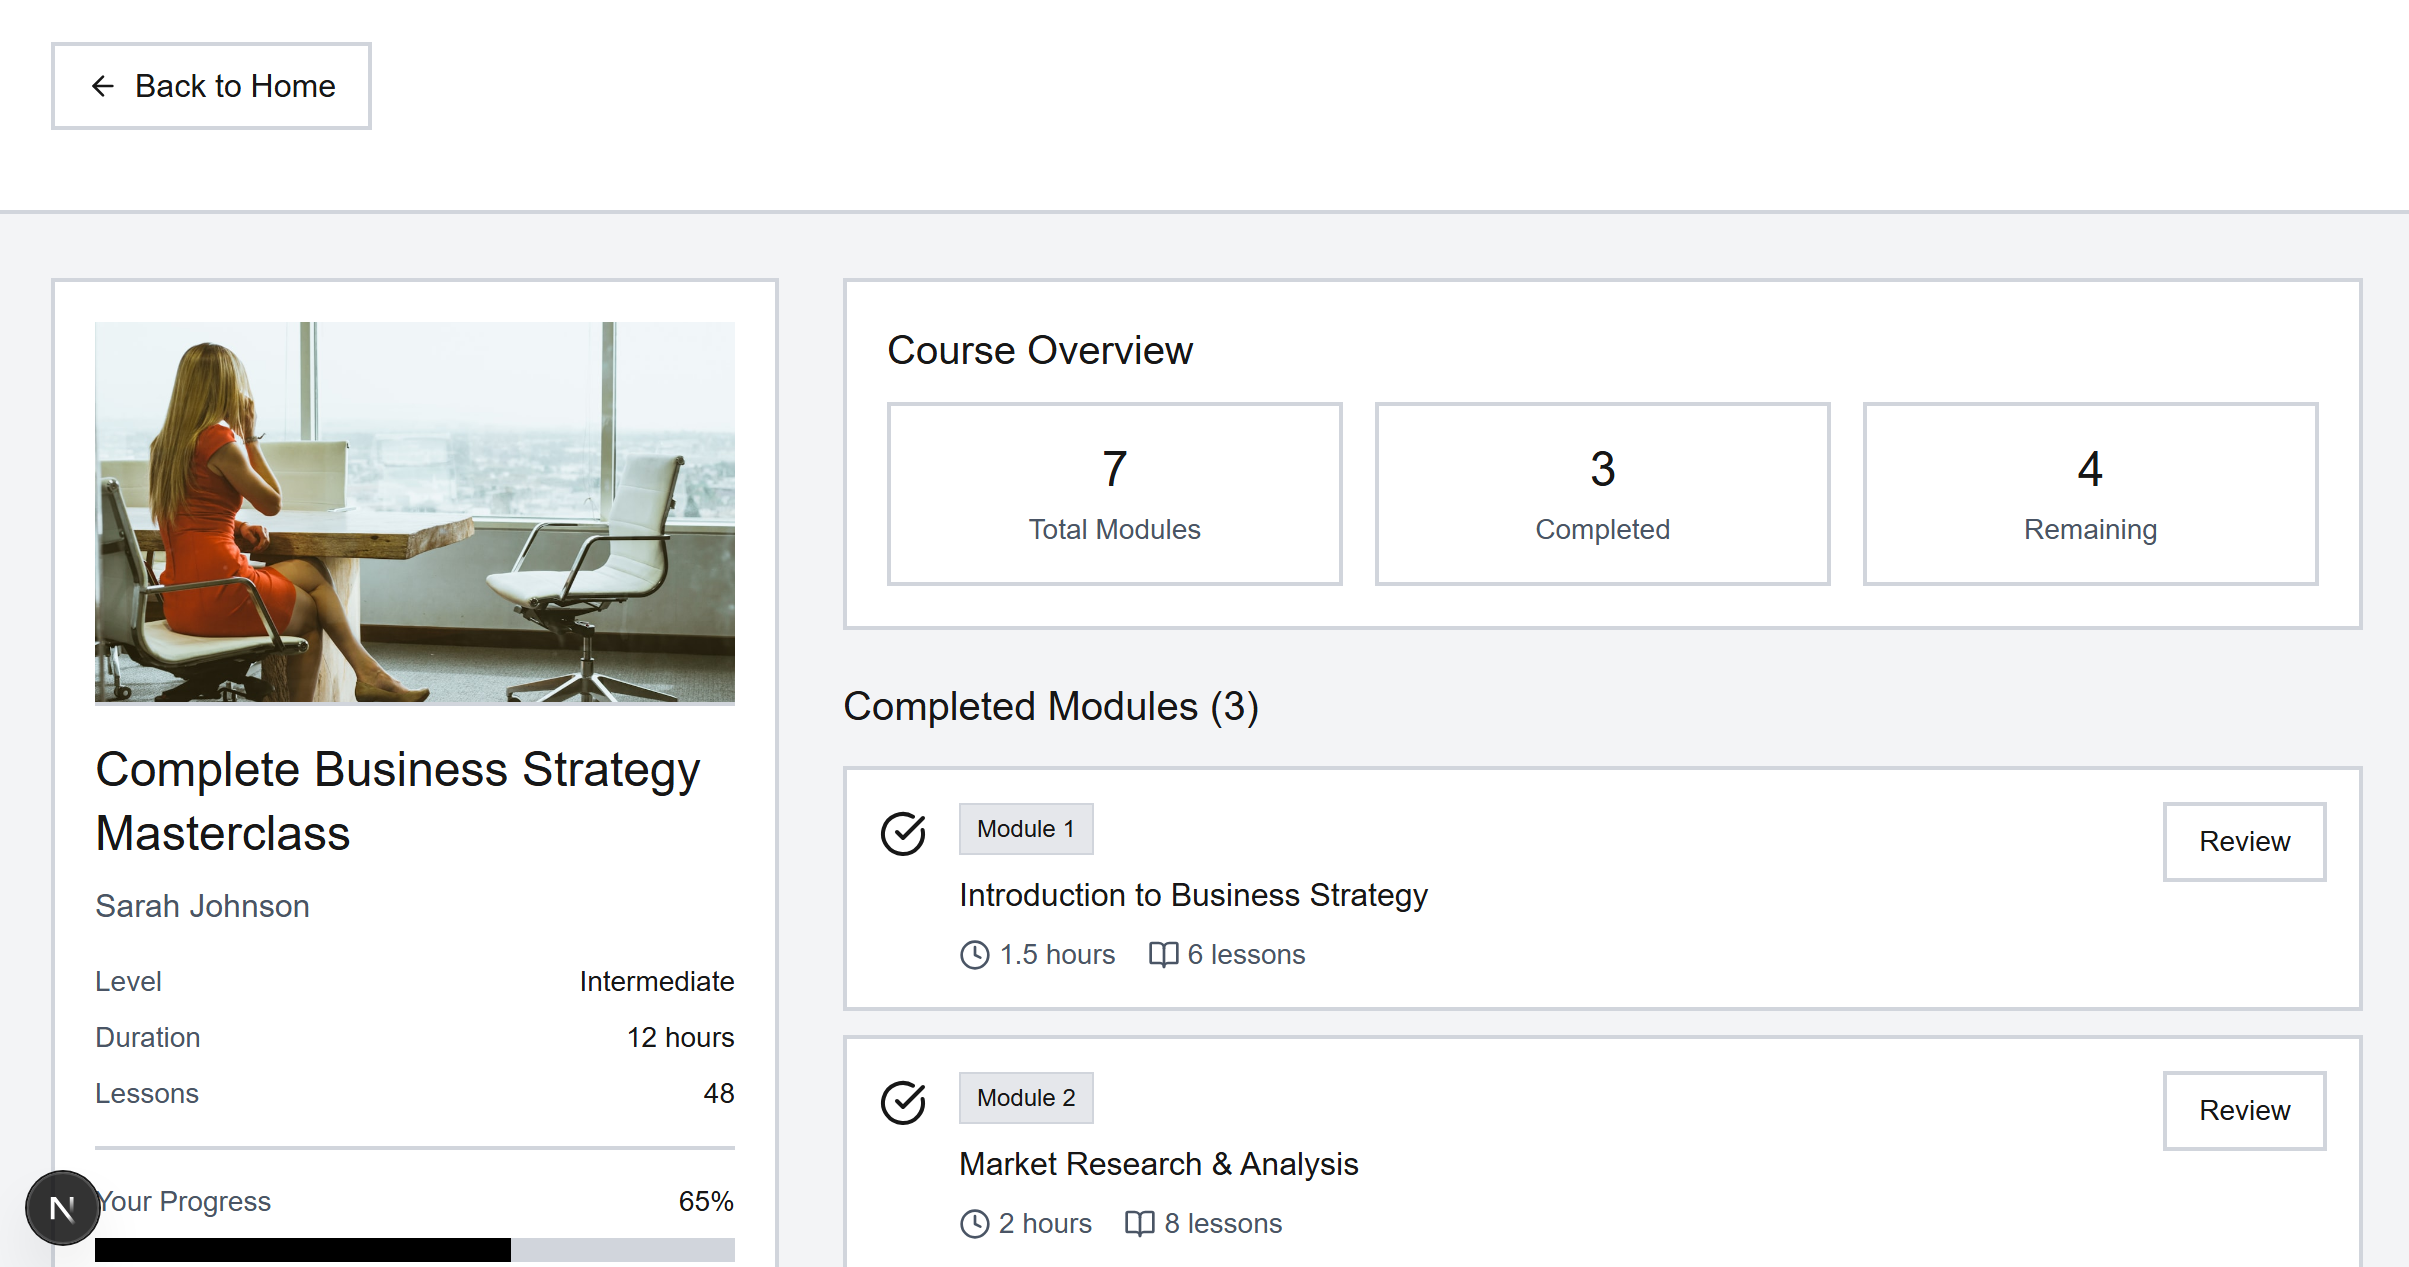Image resolution: width=2409 pixels, height=1267 pixels.
Task: Click the course progress bar
Action: (x=414, y=1249)
